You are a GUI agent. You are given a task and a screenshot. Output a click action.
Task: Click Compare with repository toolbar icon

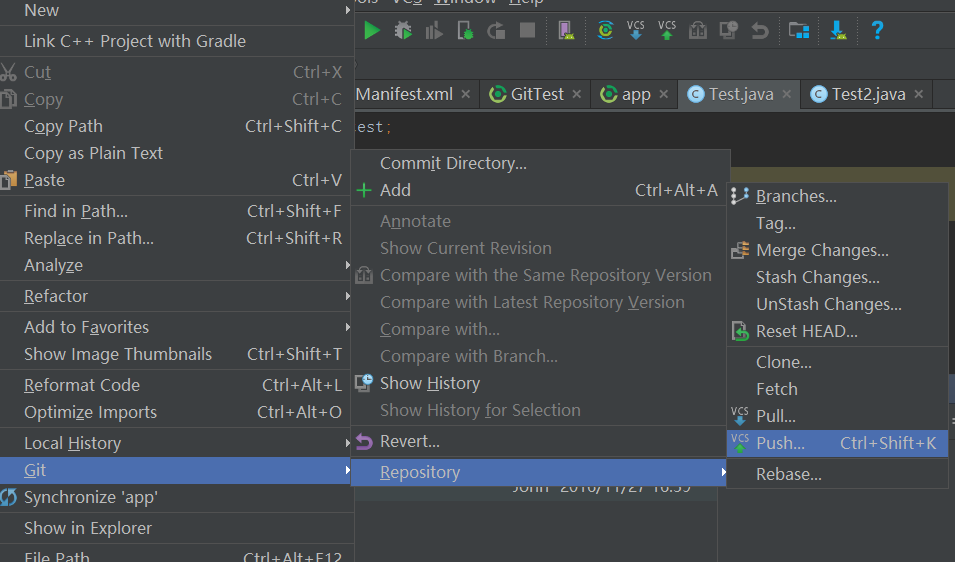698,30
